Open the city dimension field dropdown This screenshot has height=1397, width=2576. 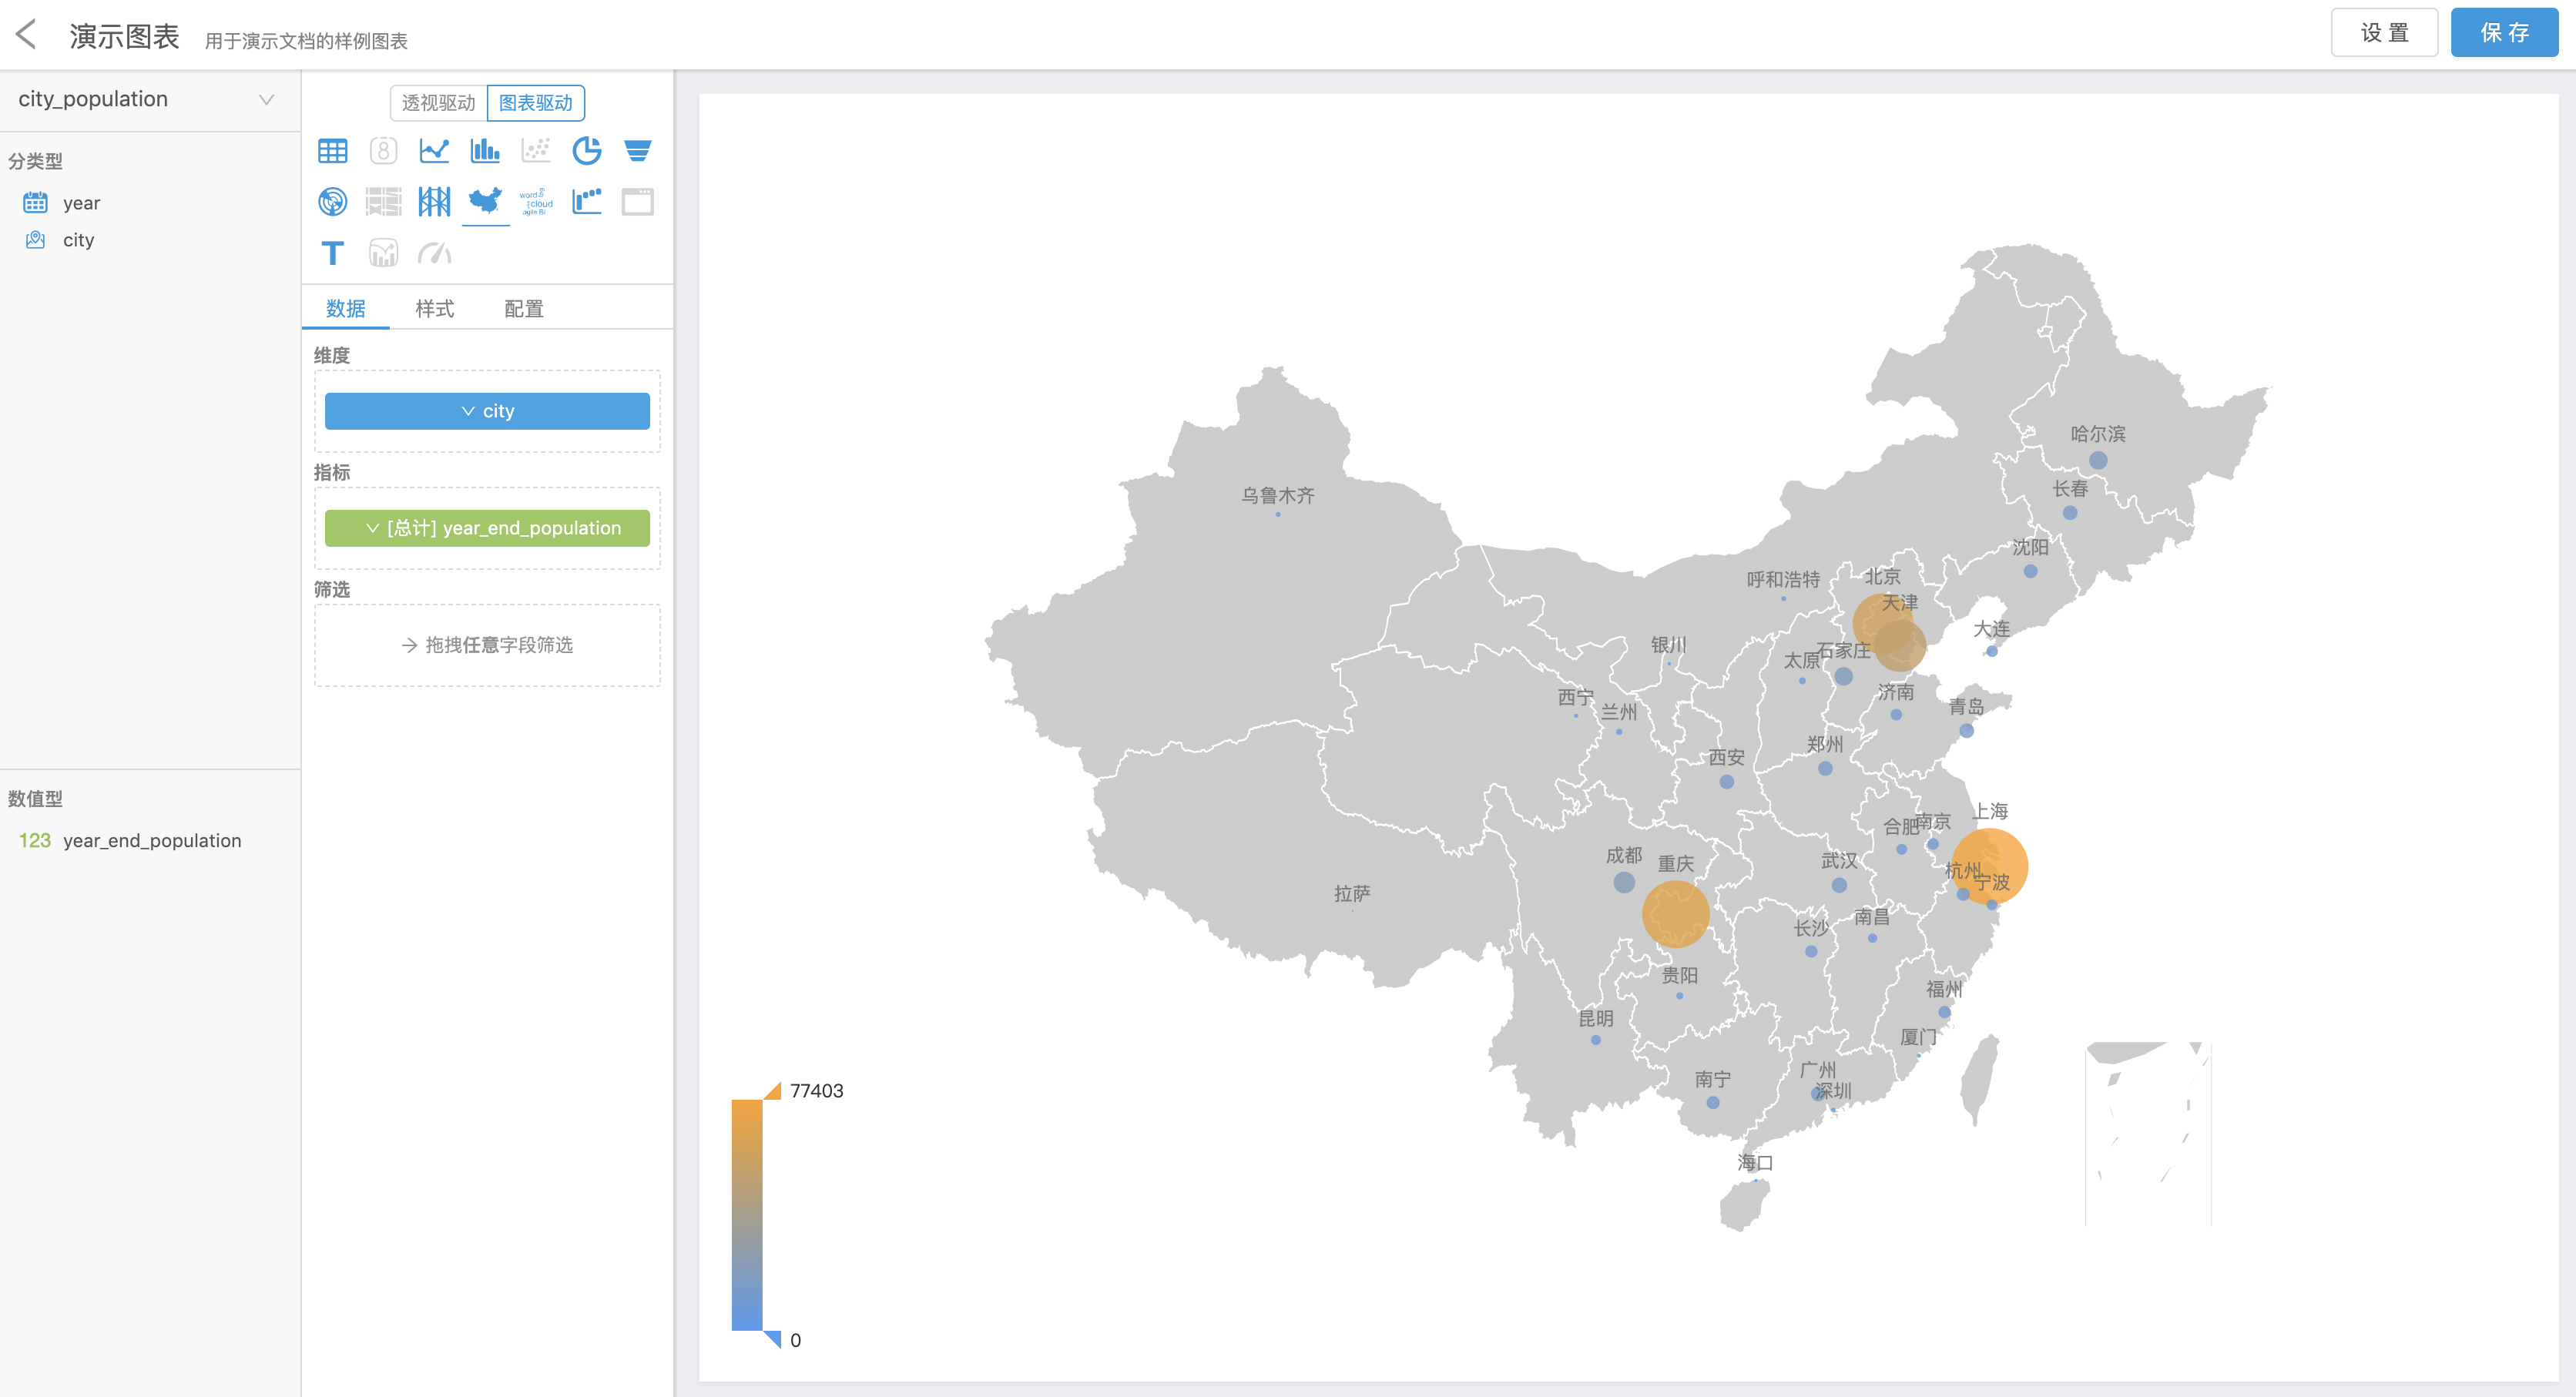[x=487, y=411]
